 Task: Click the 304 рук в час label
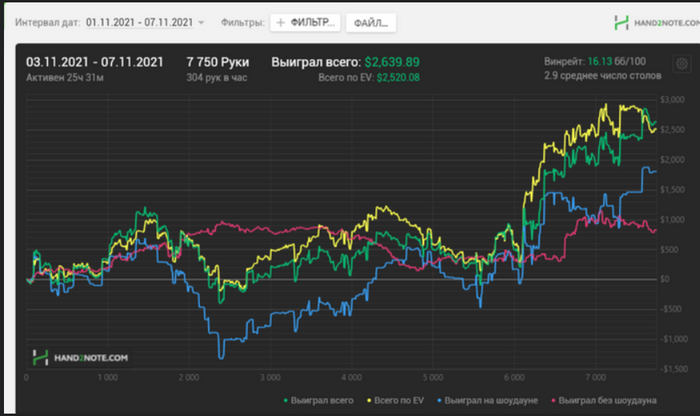(217, 78)
